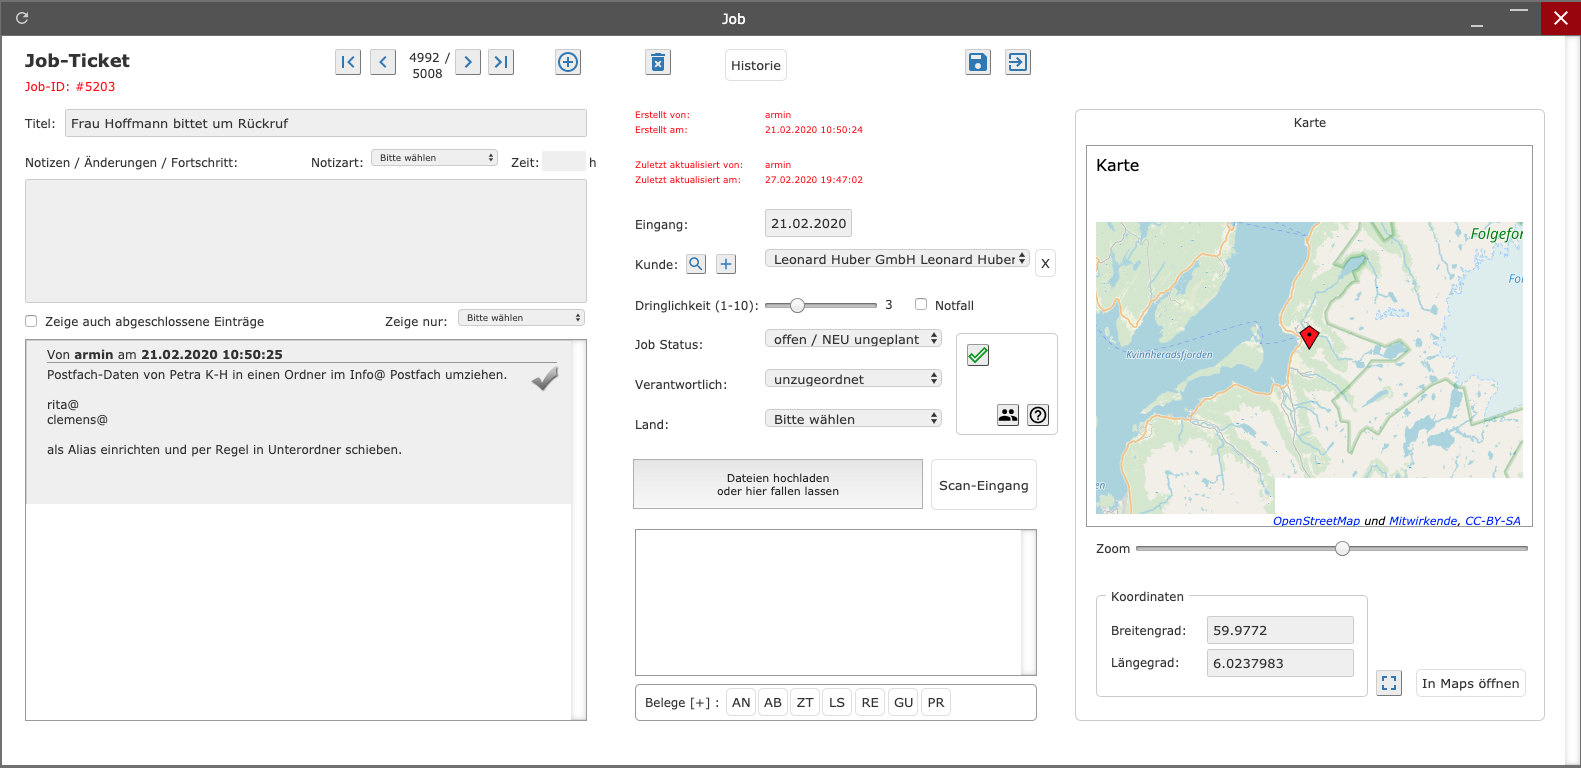
Task: Delete this job via trash icon
Action: [x=658, y=63]
